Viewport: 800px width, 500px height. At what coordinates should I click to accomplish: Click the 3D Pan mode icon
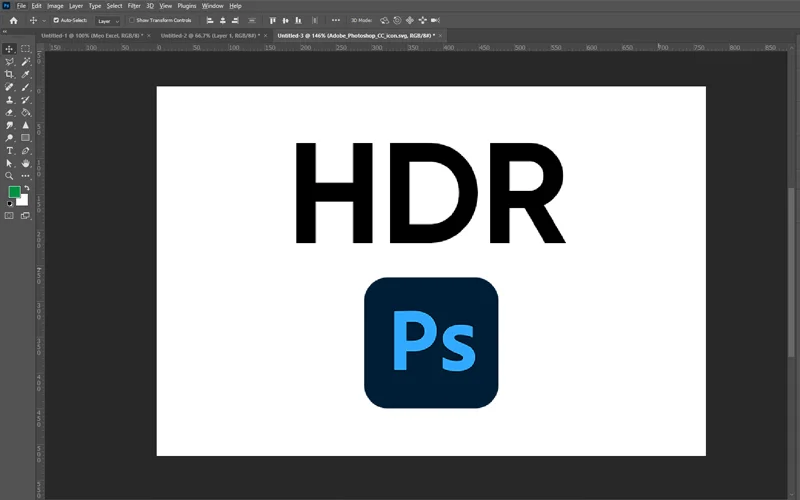pos(410,20)
